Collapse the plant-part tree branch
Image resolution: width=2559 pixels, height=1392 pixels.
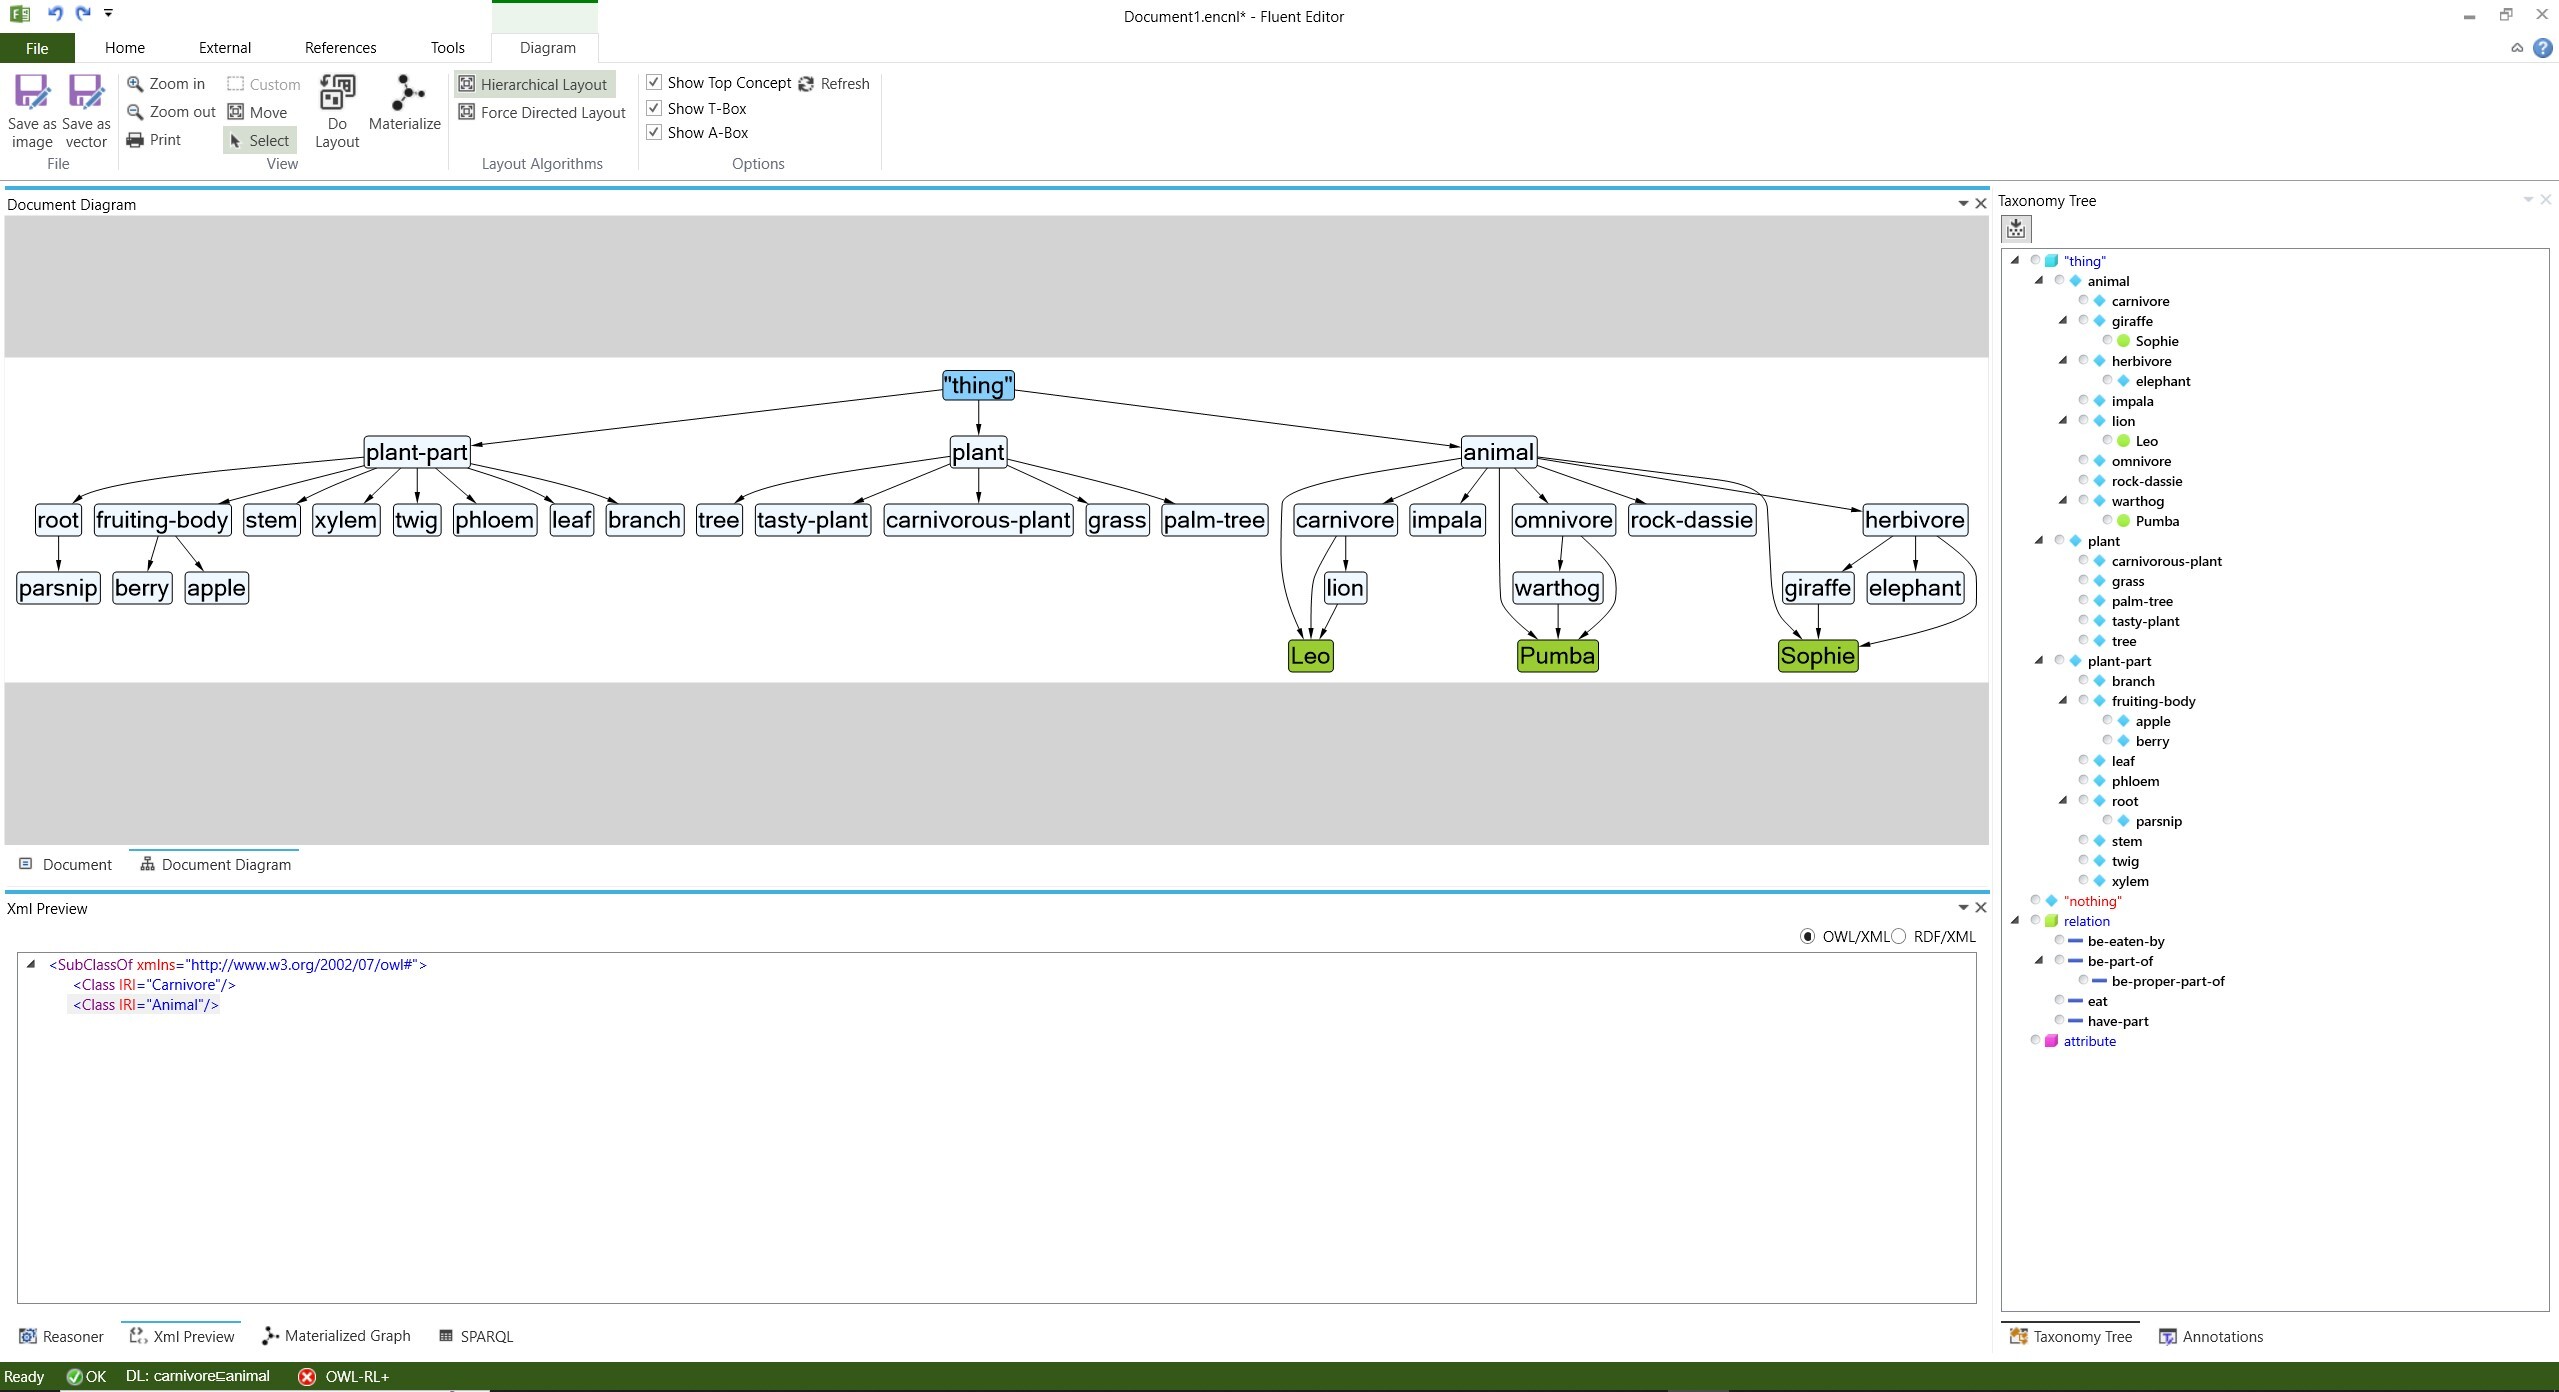tap(2039, 661)
